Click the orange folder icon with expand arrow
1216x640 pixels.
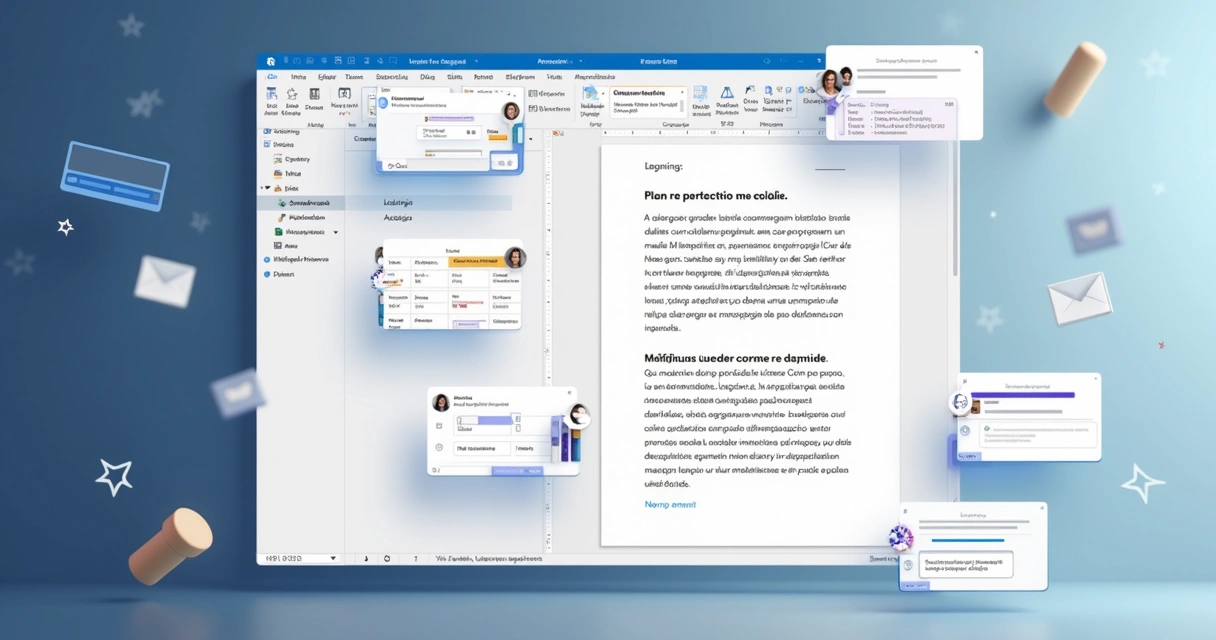pos(279,188)
